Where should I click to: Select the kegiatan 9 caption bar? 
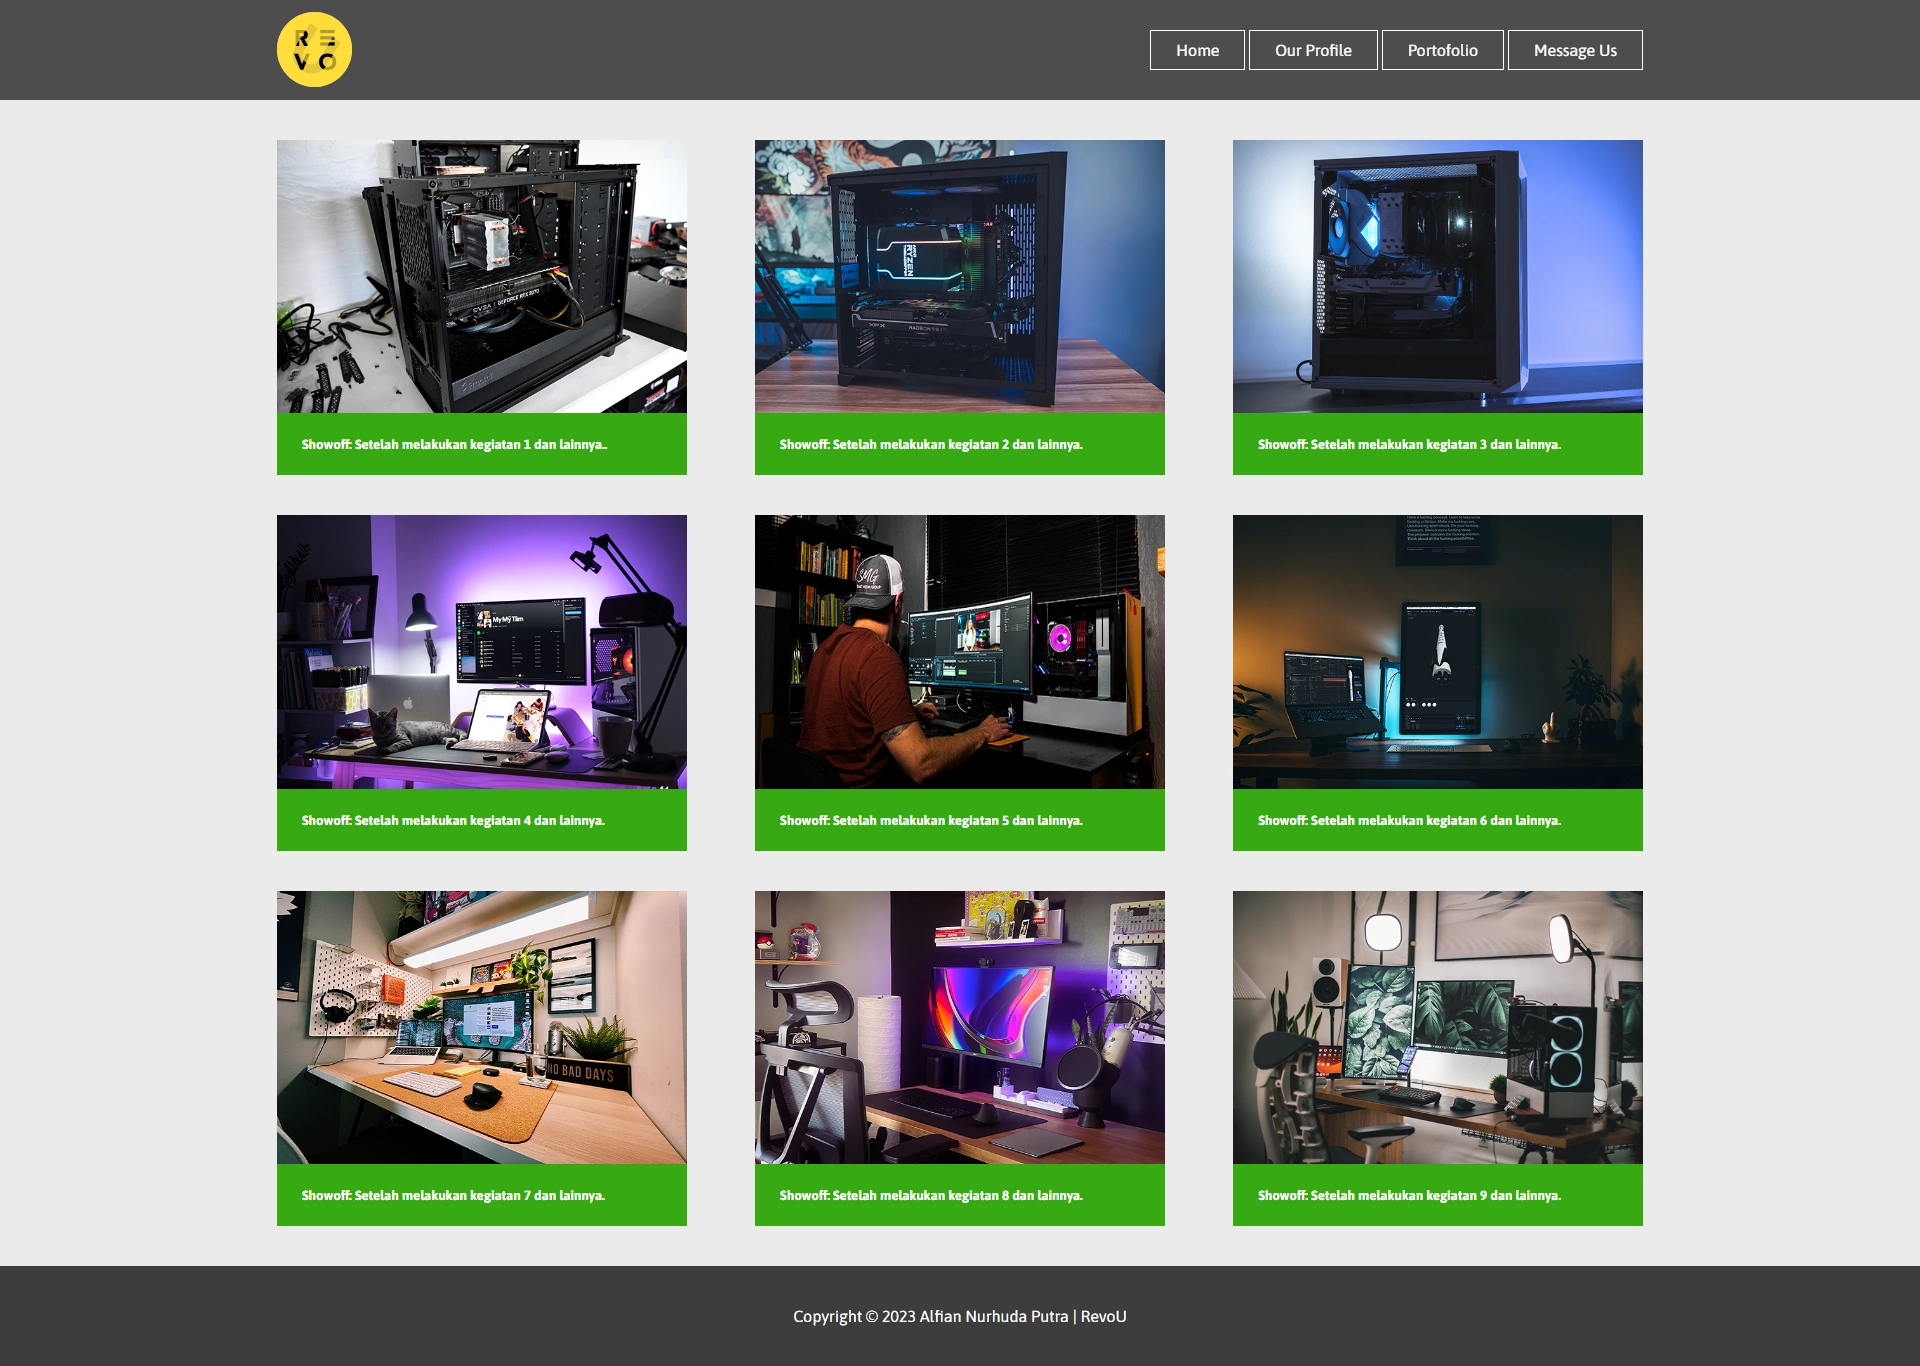coord(1410,1195)
